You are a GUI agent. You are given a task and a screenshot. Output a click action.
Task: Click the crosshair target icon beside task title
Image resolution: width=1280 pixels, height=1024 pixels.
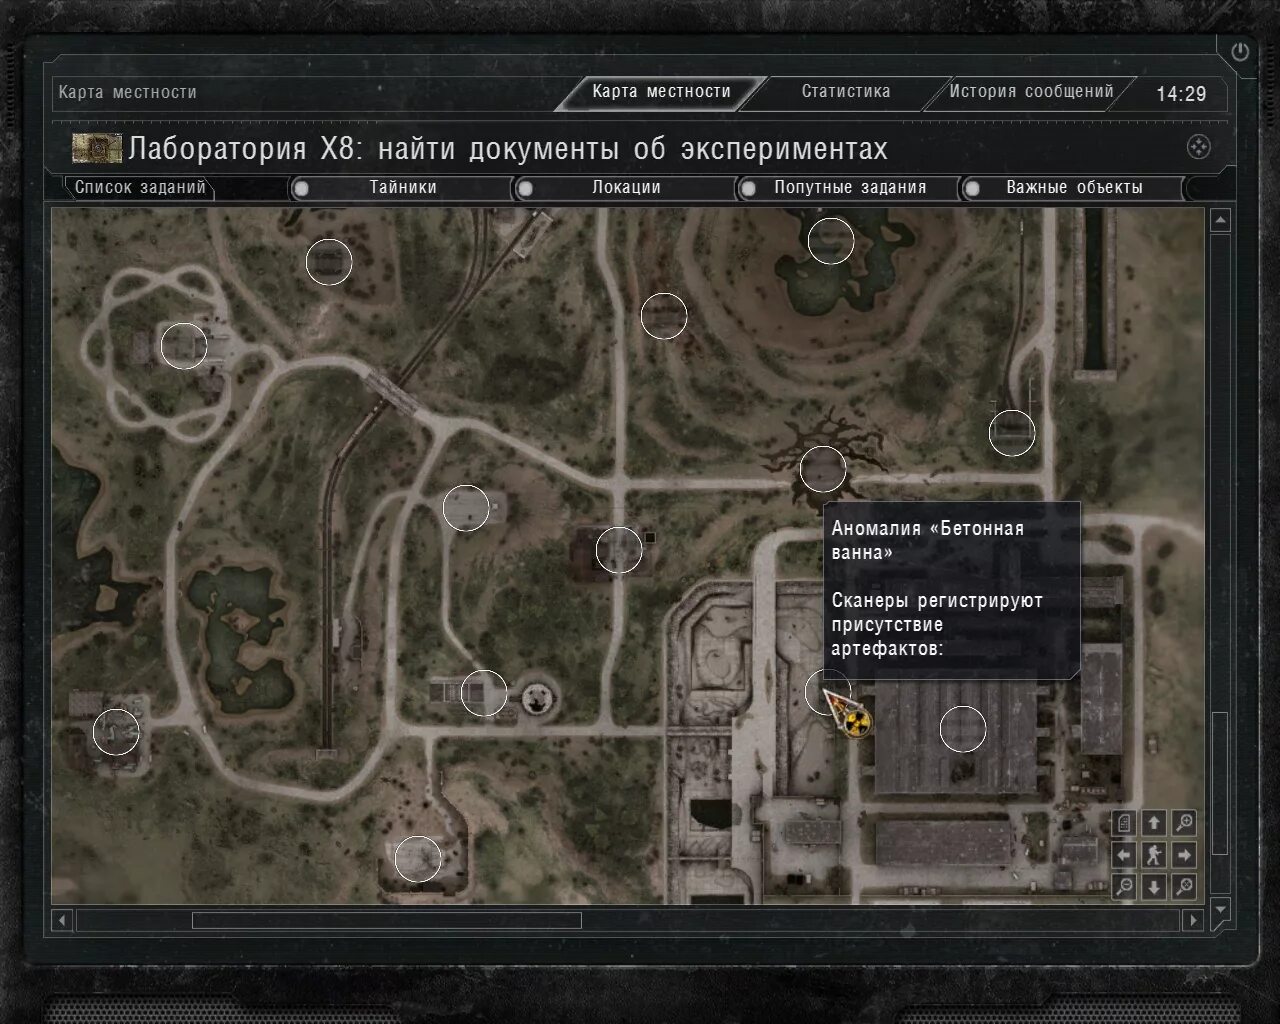tap(1198, 148)
